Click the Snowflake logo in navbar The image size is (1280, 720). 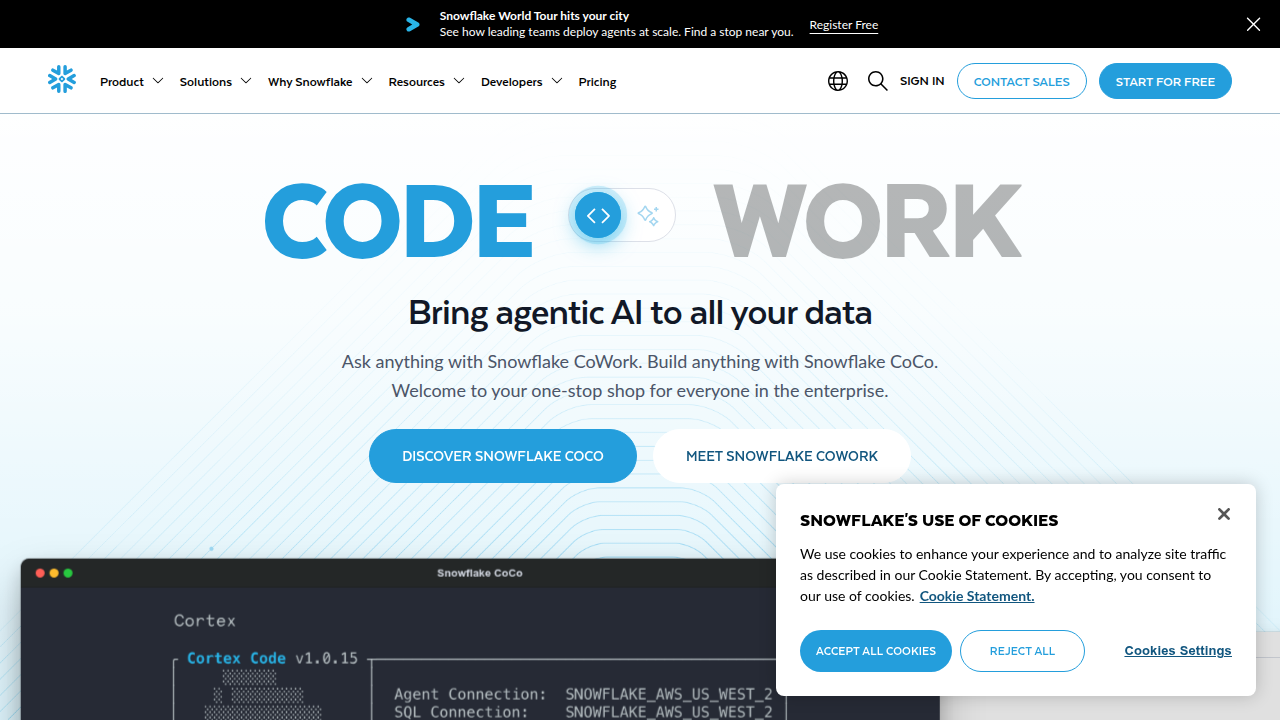[62, 80]
